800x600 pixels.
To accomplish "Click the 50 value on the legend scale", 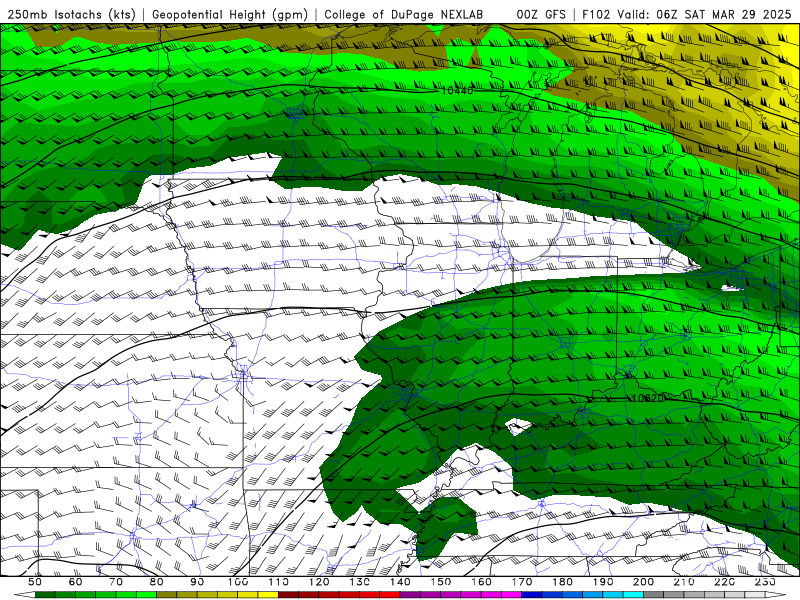I will [x=35, y=582].
